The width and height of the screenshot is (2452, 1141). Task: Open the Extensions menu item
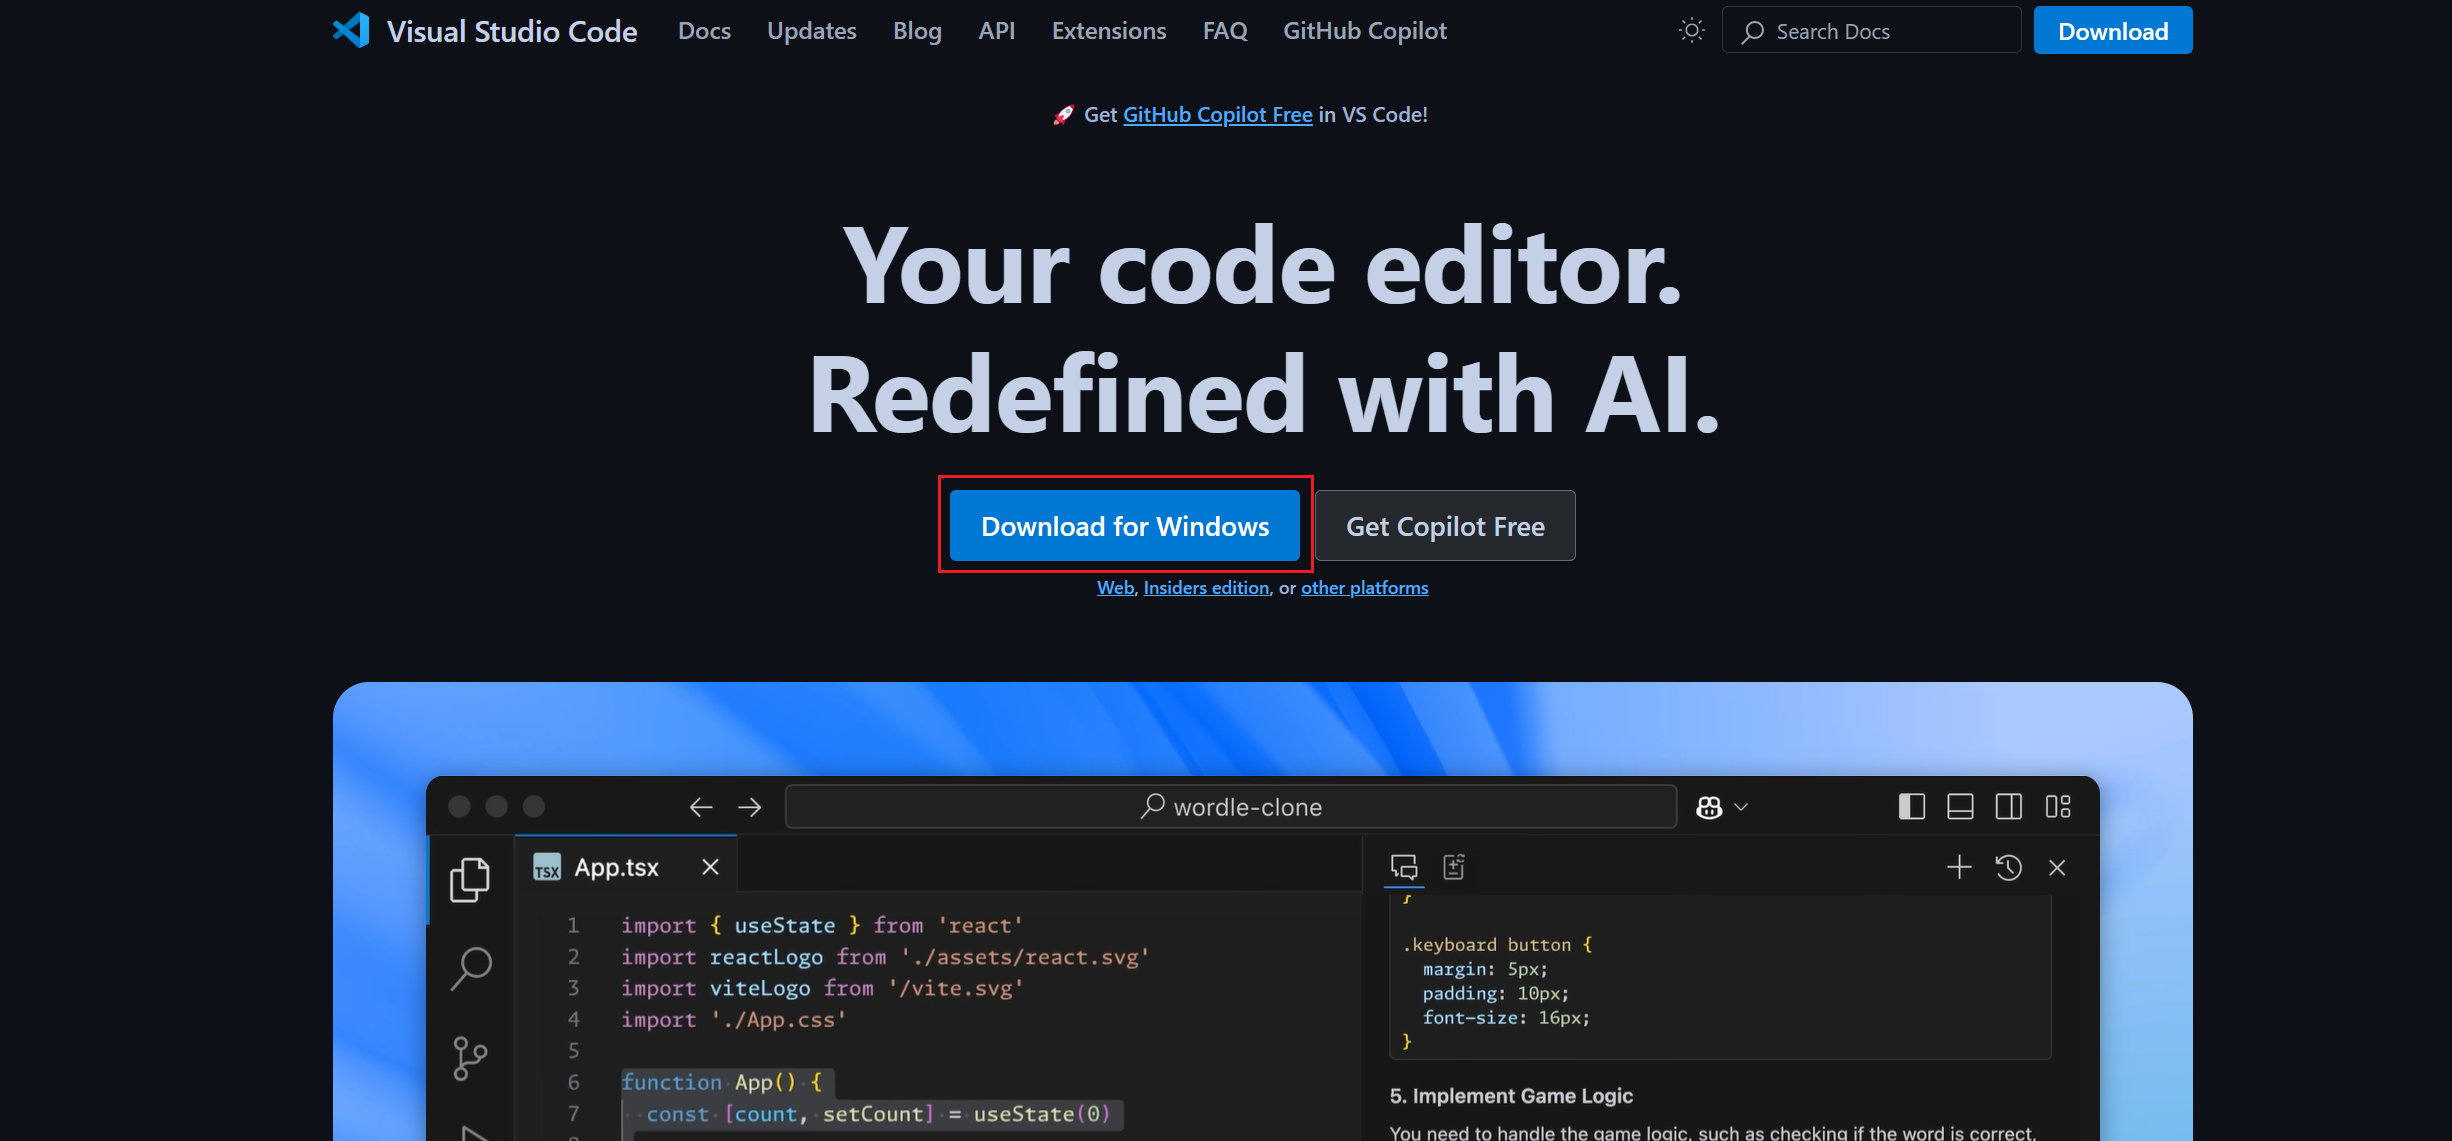point(1108,31)
